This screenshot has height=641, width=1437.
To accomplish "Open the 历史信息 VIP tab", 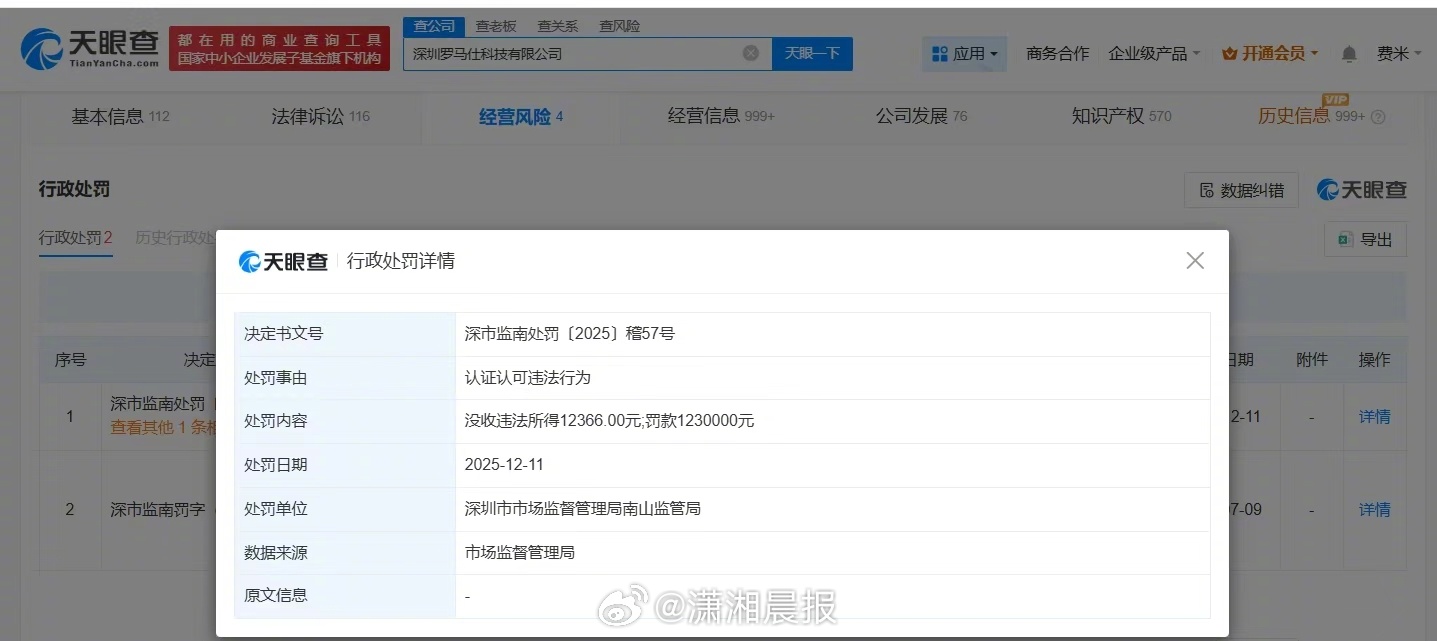I will [x=1311, y=117].
